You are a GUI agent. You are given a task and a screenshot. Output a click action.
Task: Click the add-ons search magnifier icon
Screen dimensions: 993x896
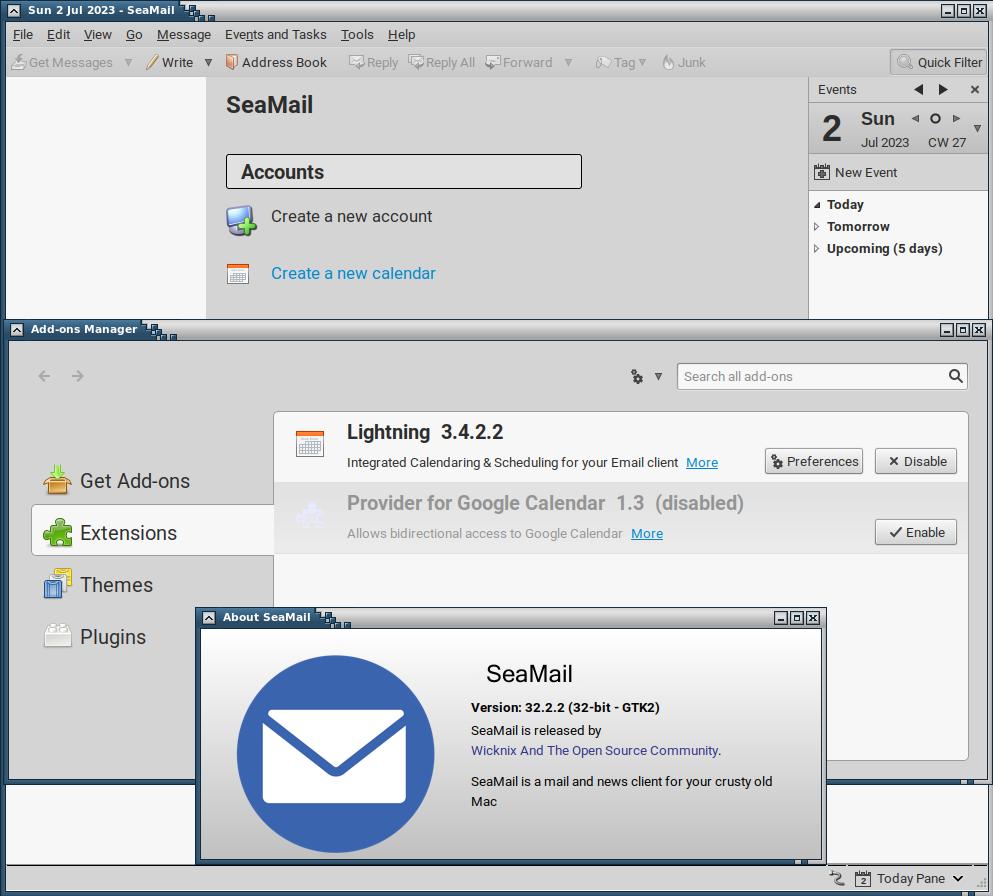(956, 377)
